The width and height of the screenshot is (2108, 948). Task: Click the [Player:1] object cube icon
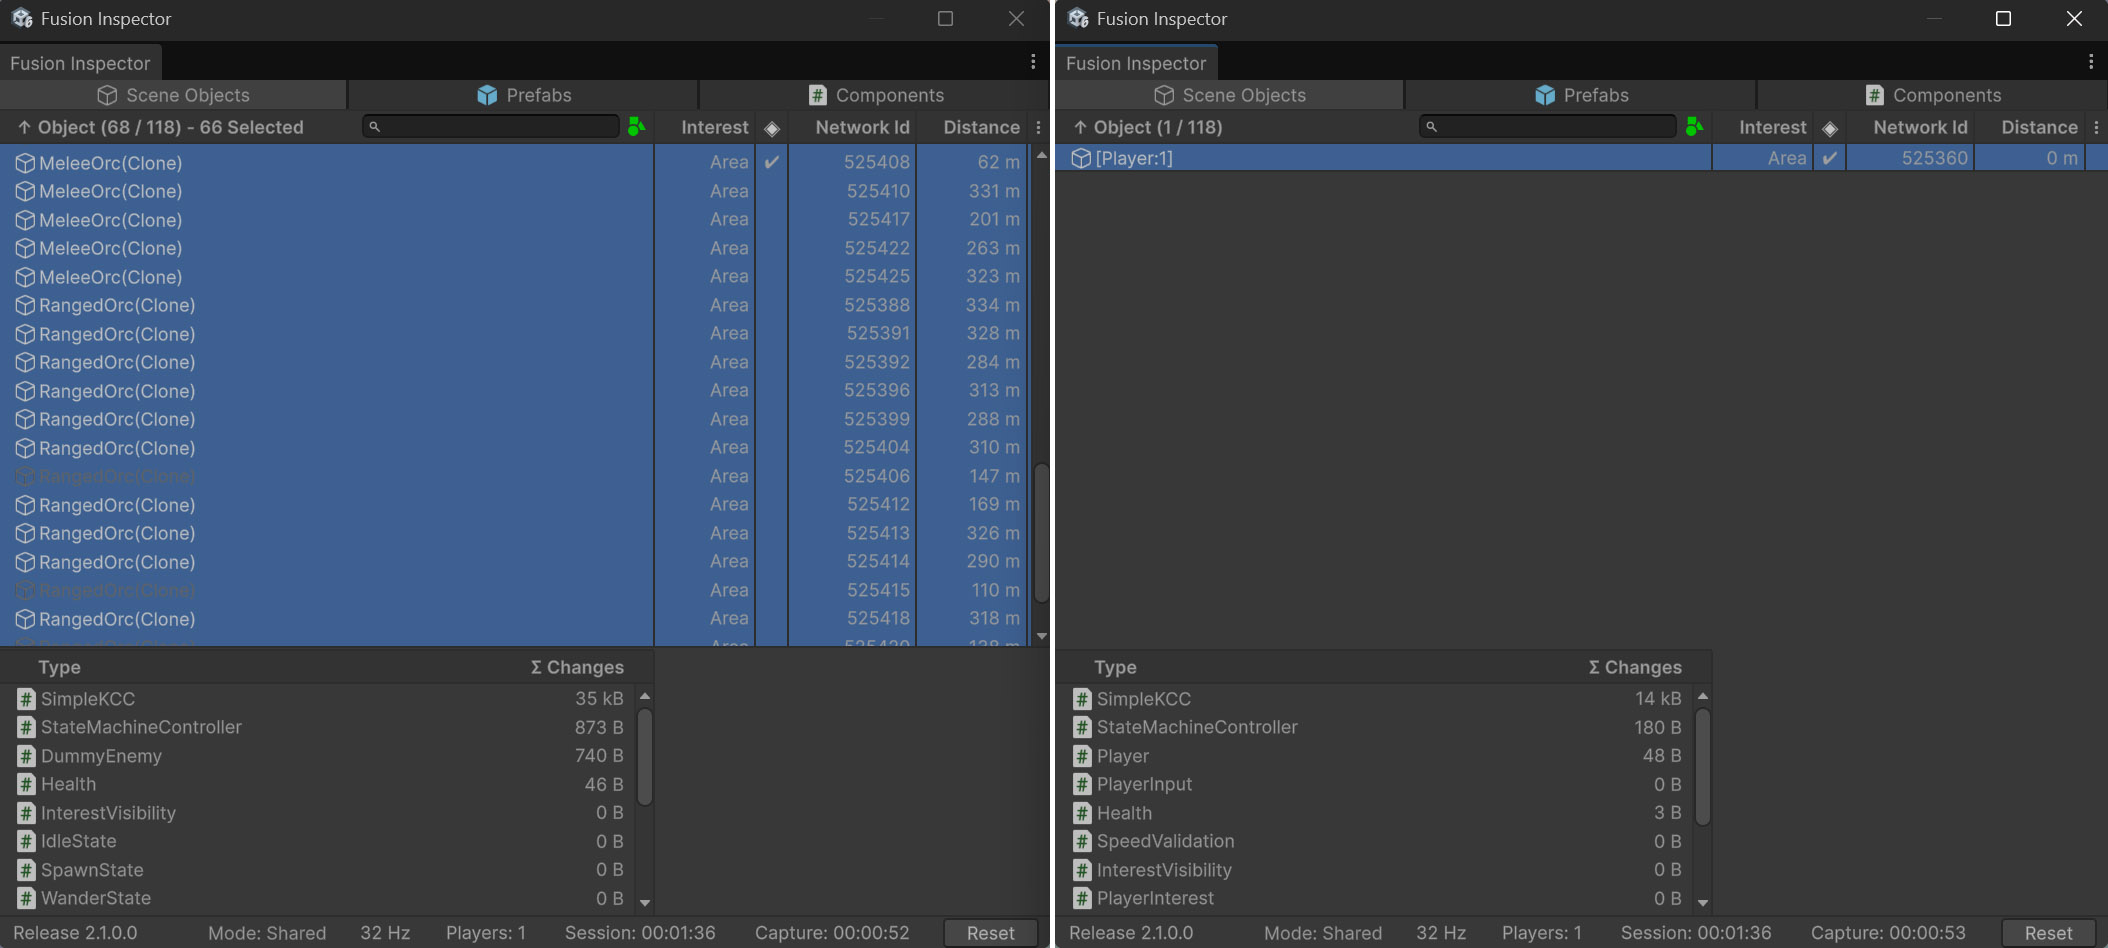(1080, 158)
